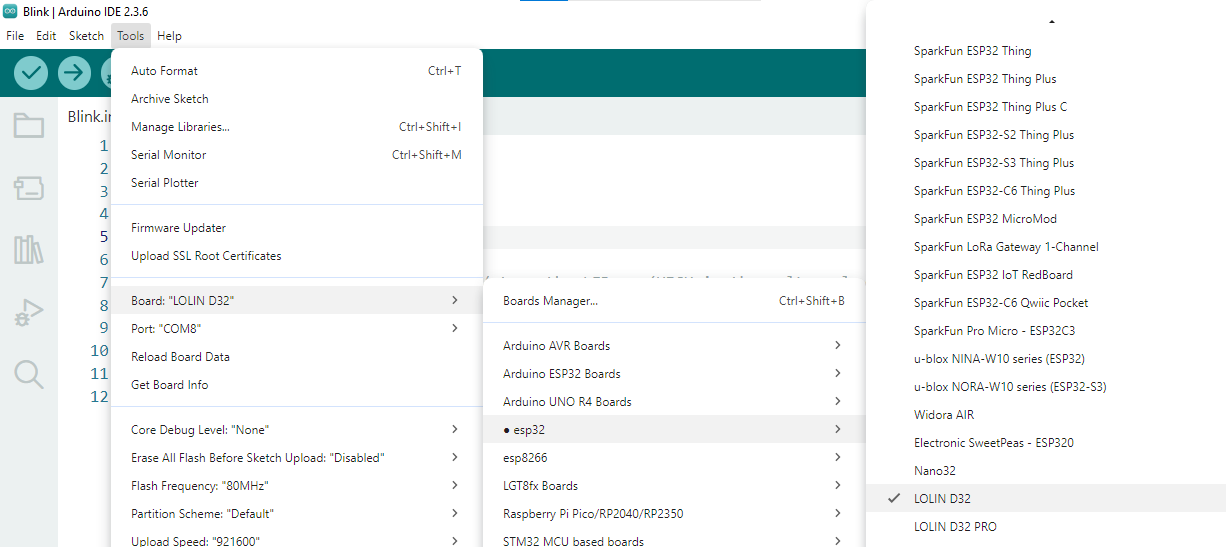Select the checked LOLIN D32 board
This screenshot has width=1226, height=554.
[x=941, y=498]
